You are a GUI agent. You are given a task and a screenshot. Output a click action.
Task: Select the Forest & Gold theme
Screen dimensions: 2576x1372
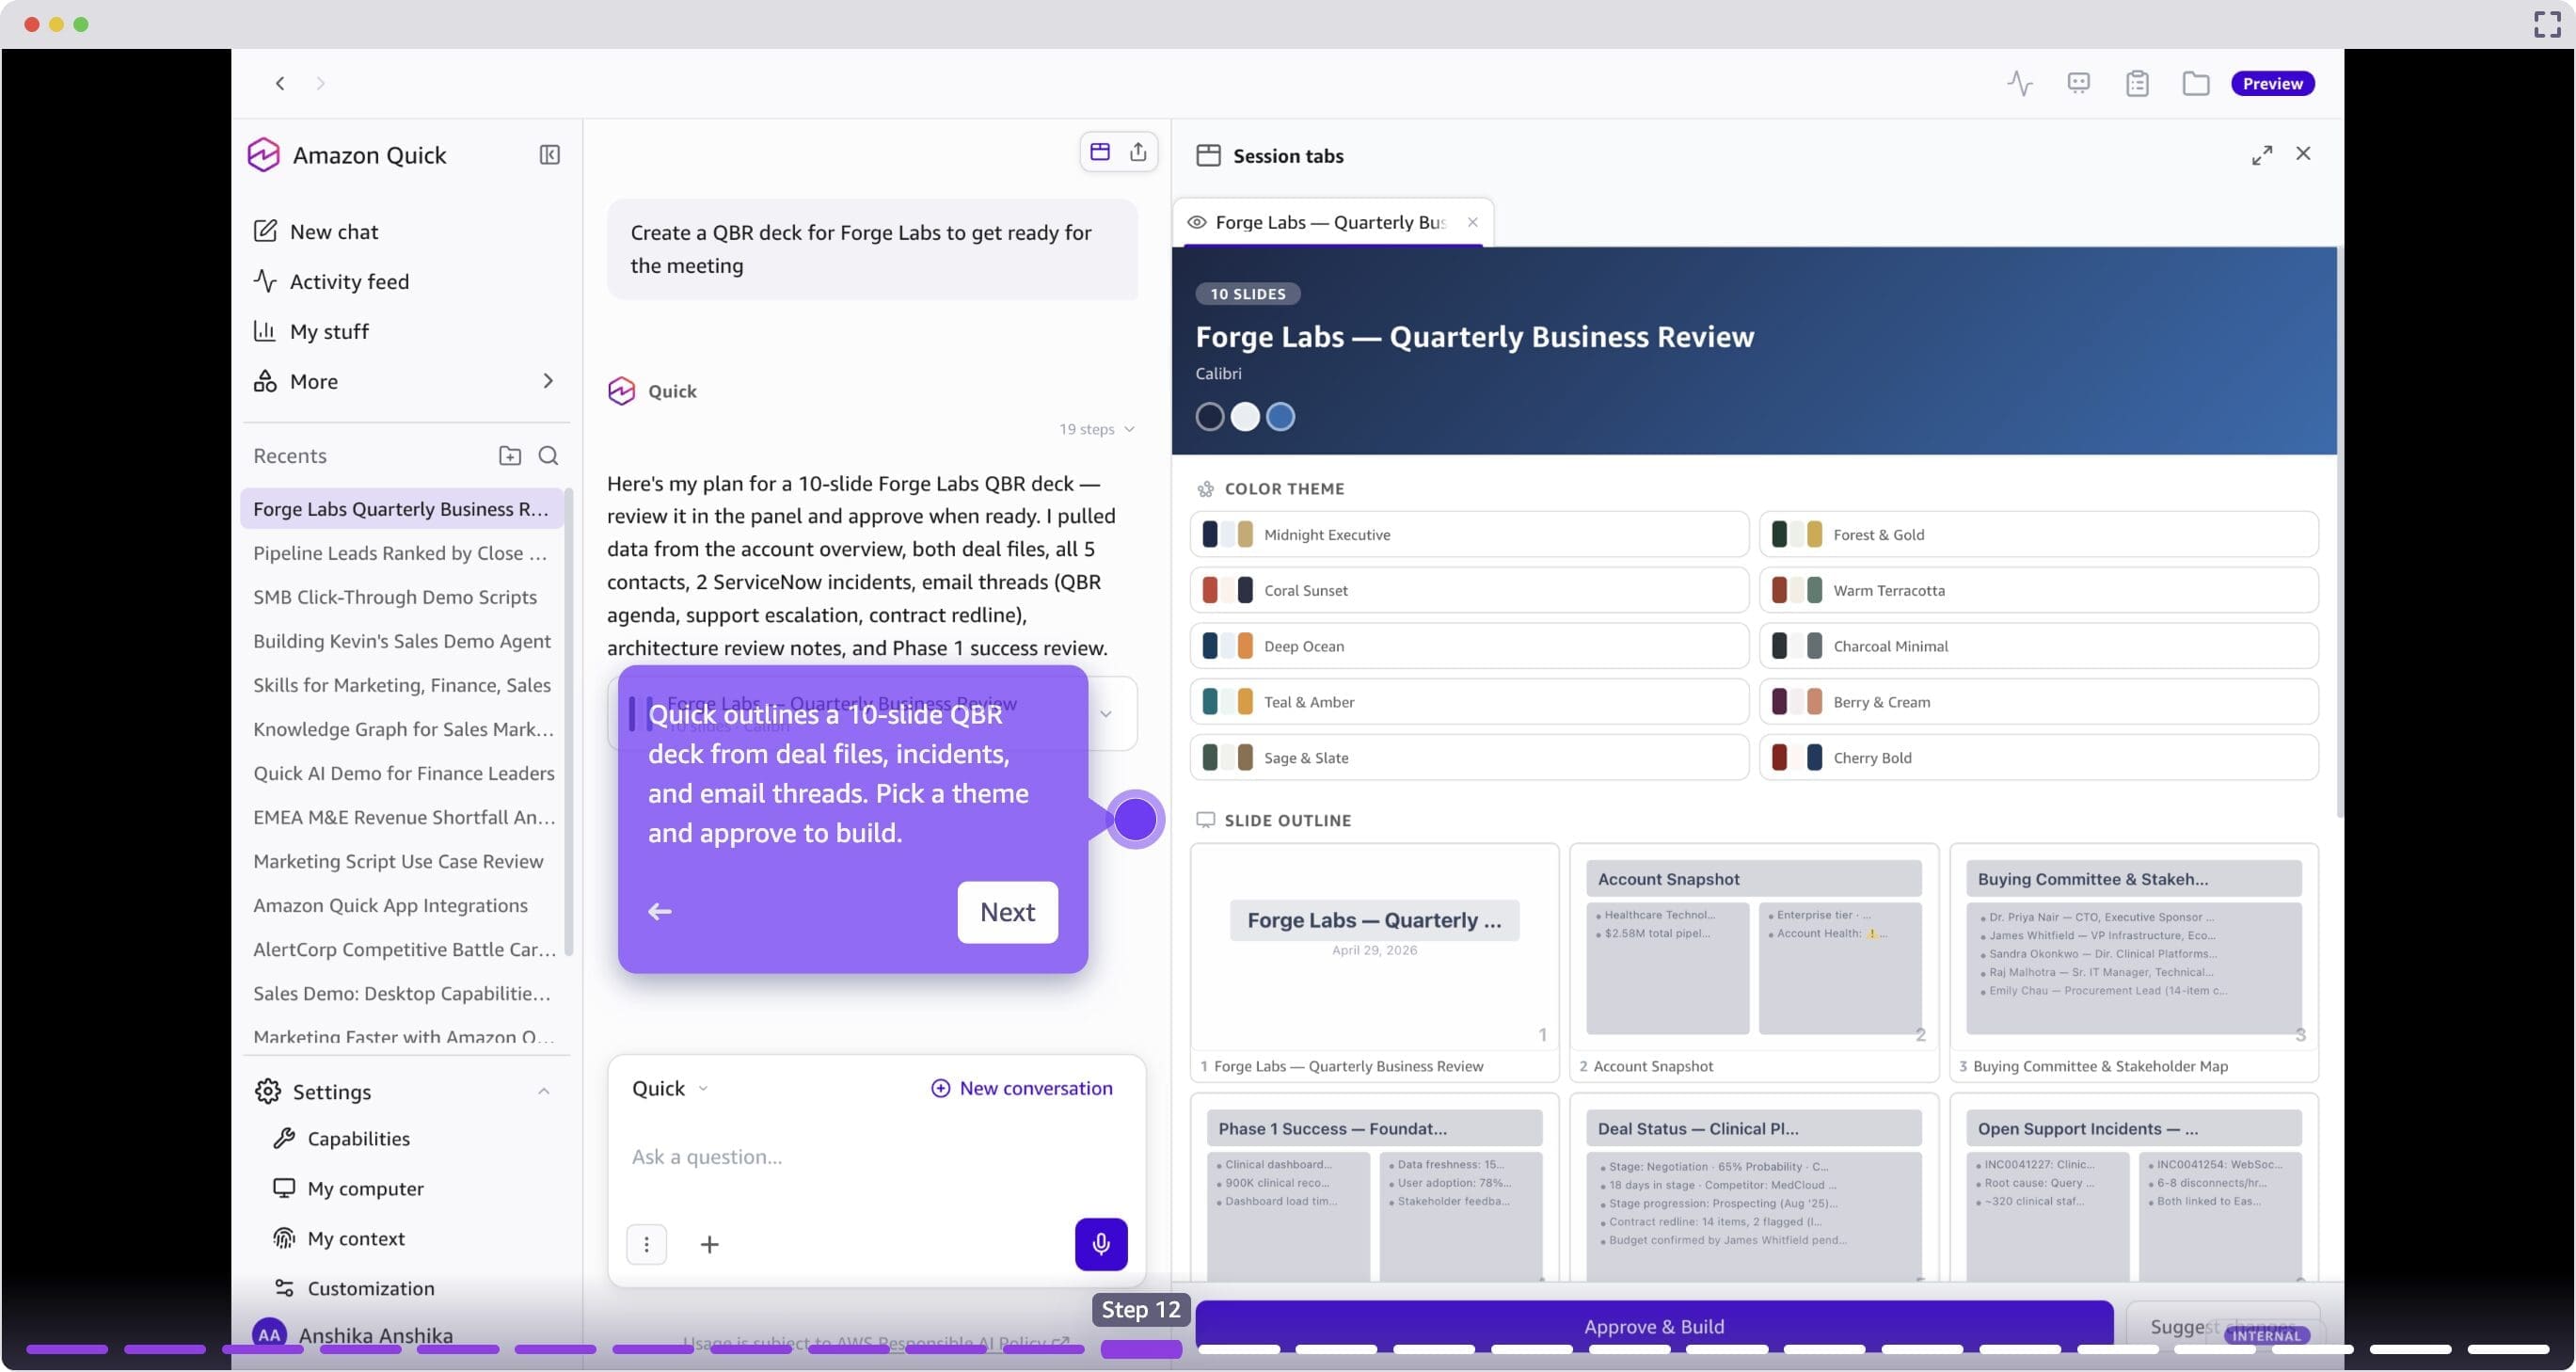(2037, 534)
